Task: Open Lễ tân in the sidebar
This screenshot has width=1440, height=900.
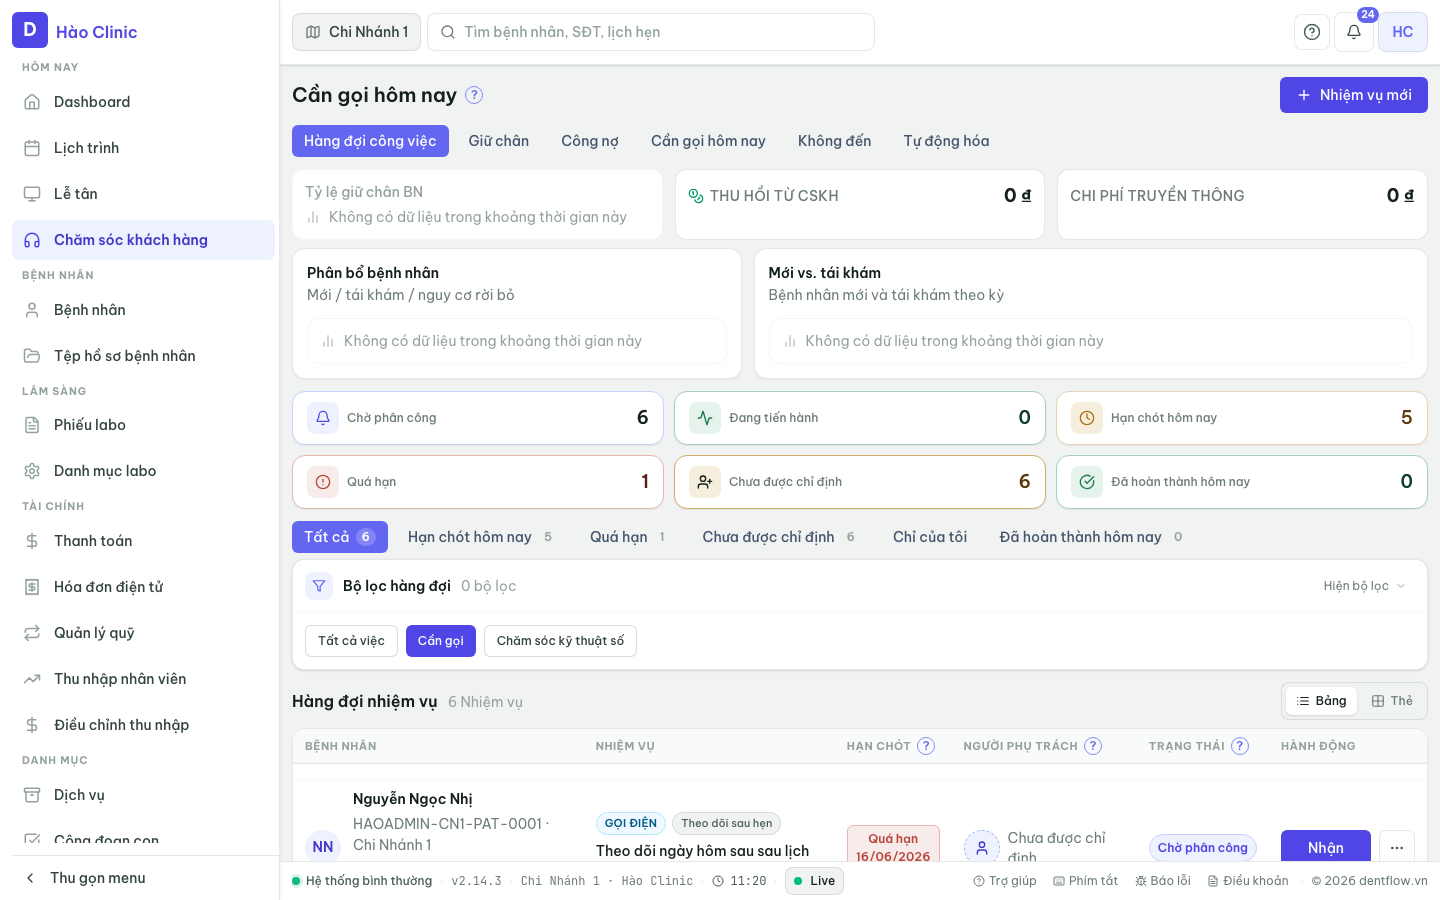Action: coord(145,194)
